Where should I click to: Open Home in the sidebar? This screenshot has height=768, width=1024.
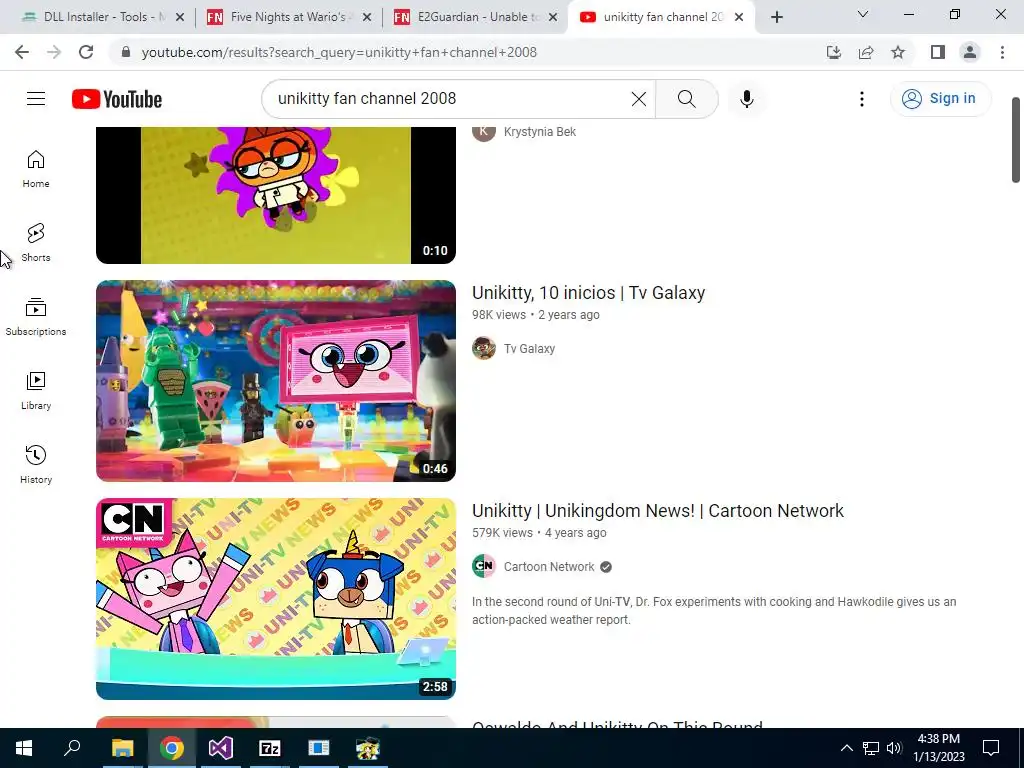(36, 169)
